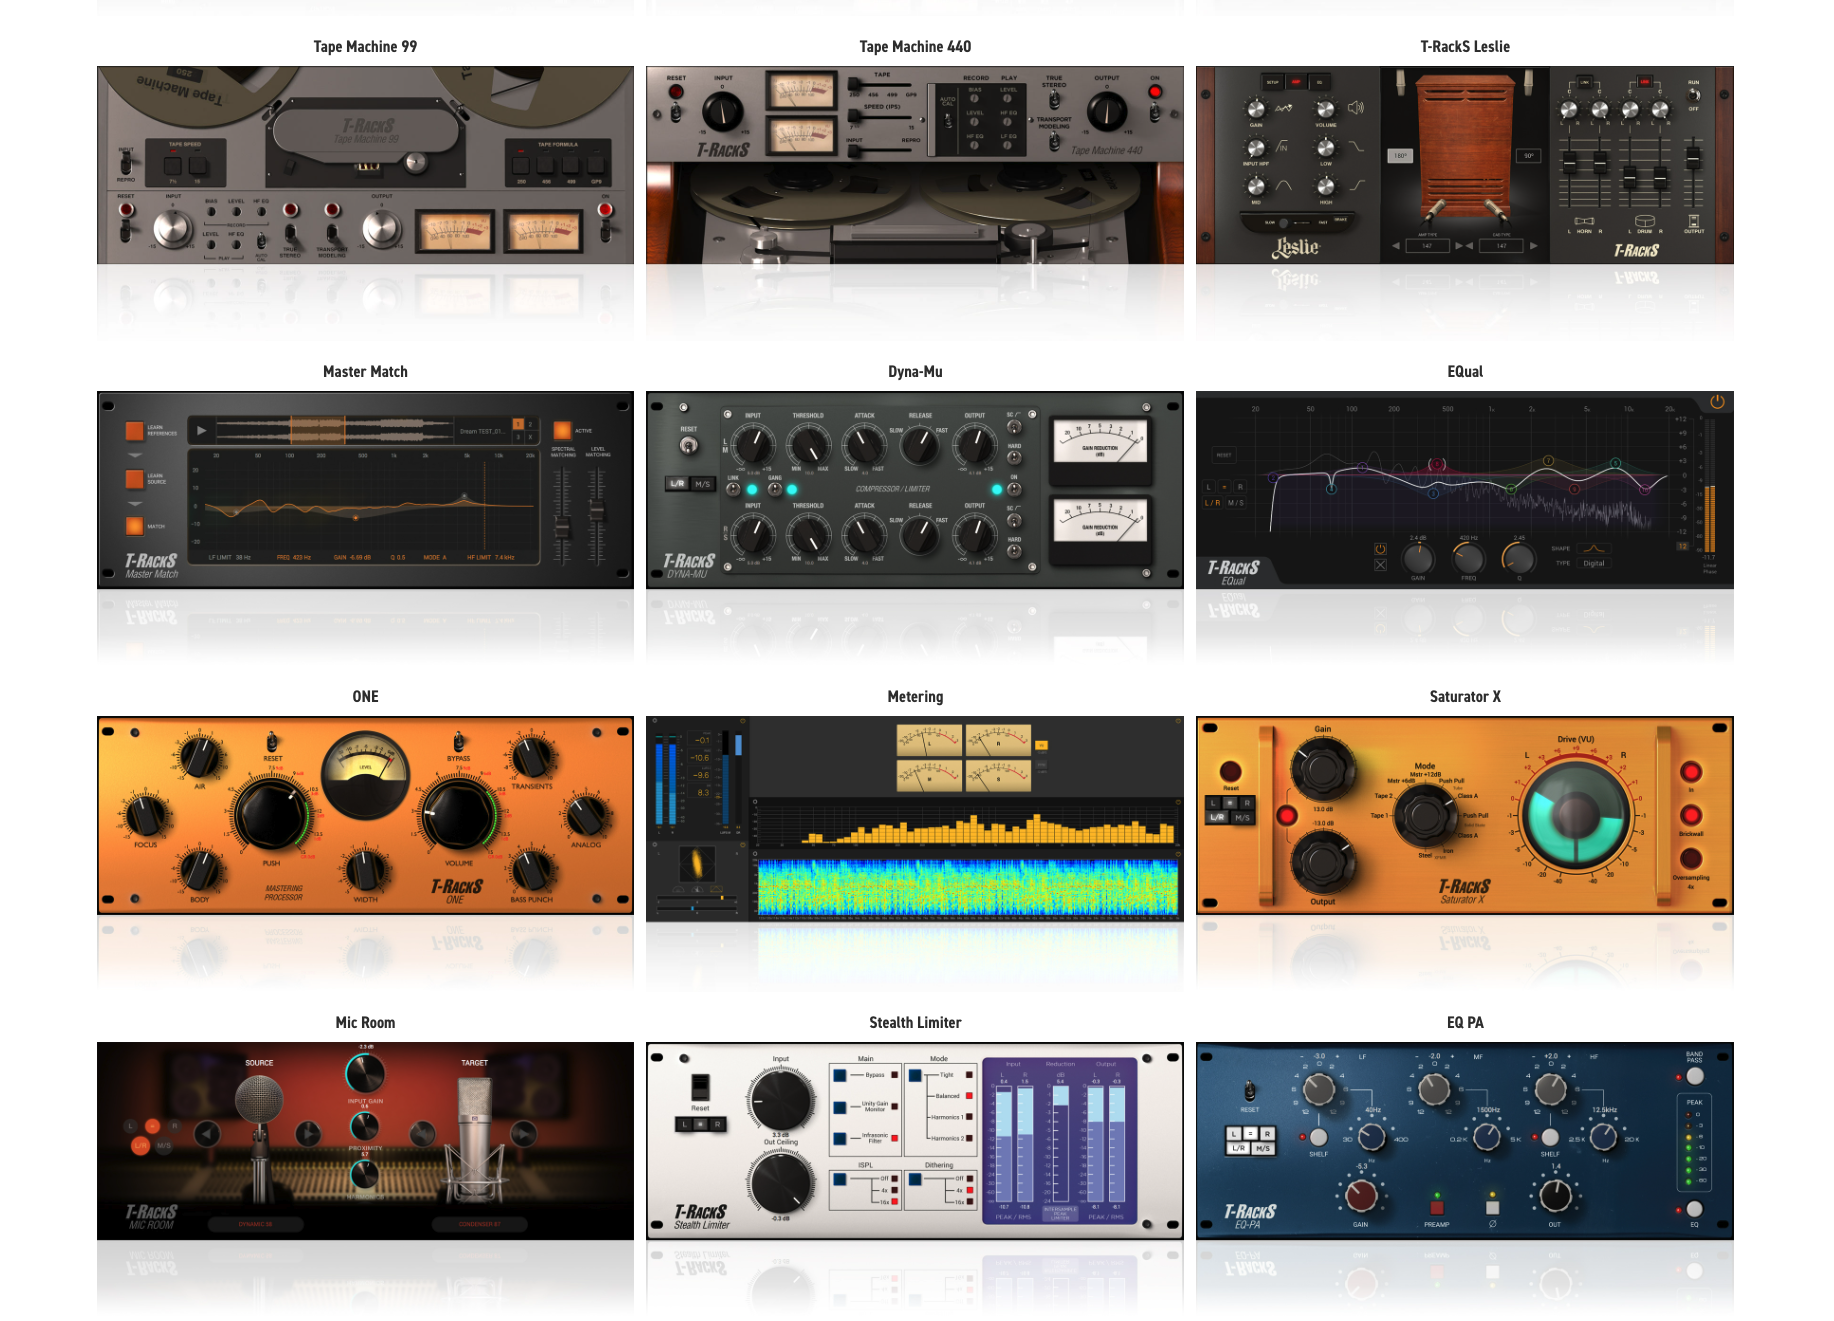Screen dimensions: 1834x1321
Task: Toggle the Active button in Master Match
Action: point(562,430)
